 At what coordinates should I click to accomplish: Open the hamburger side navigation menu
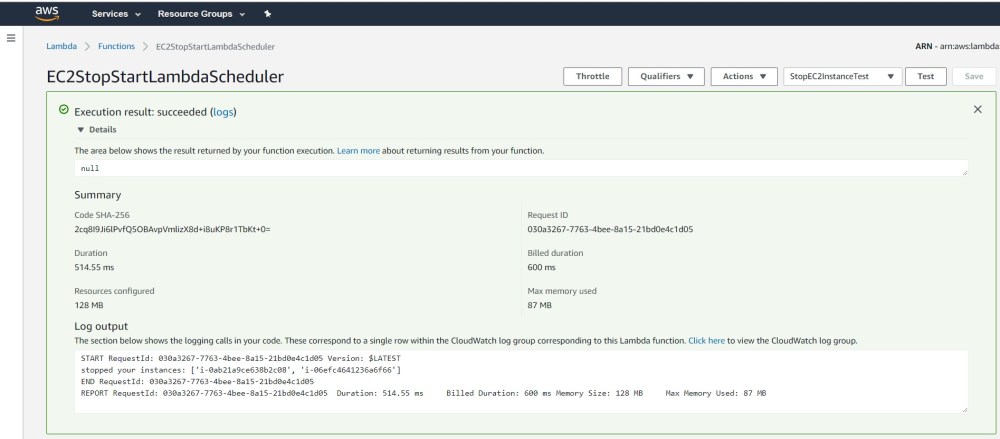point(11,38)
